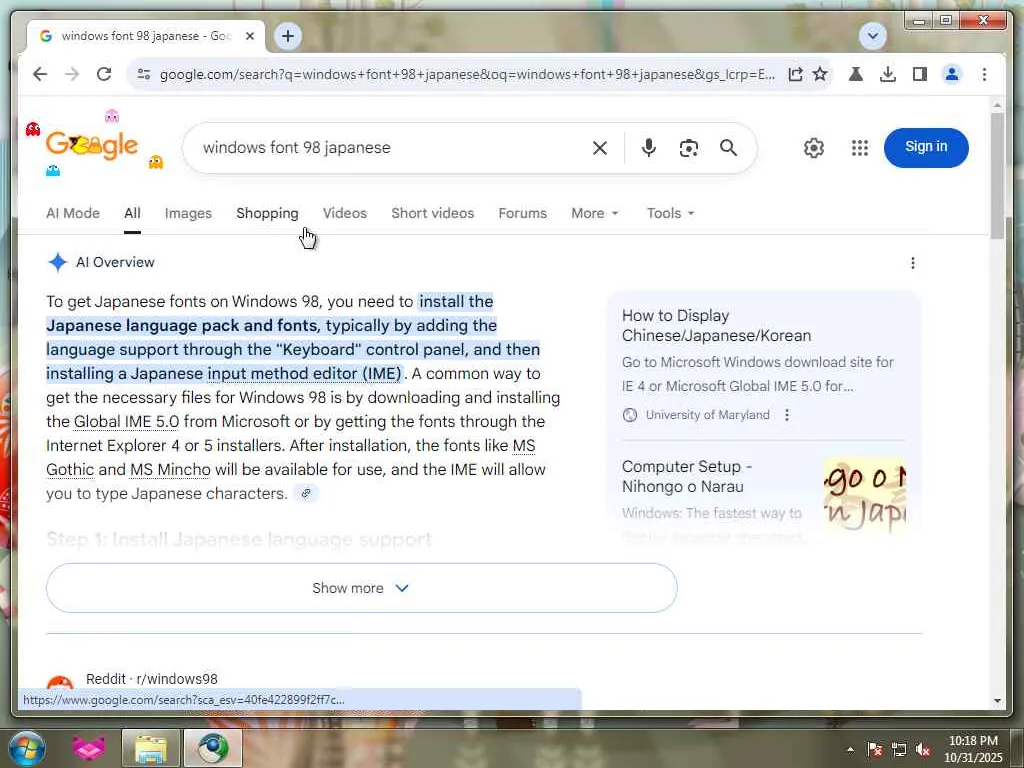Open Reddit r/windows98 result

pyautogui.click(x=152, y=679)
